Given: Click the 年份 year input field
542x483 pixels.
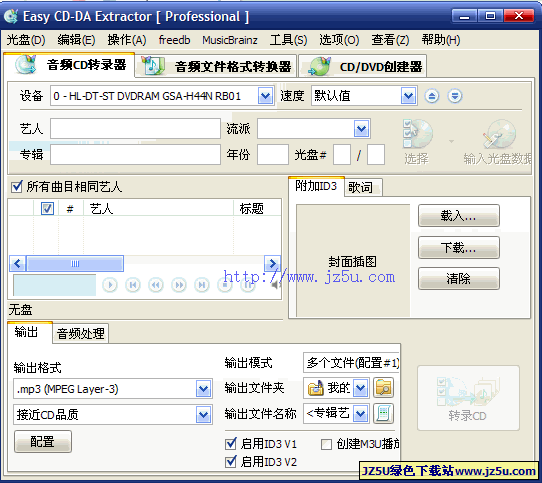Looking at the screenshot, I should pyautogui.click(x=273, y=154).
